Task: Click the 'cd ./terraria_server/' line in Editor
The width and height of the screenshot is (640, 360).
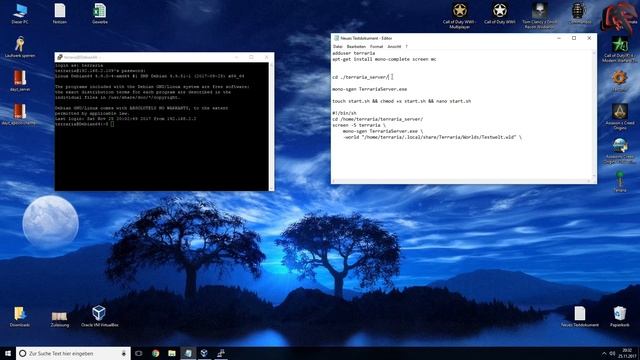Action: pyautogui.click(x=360, y=77)
